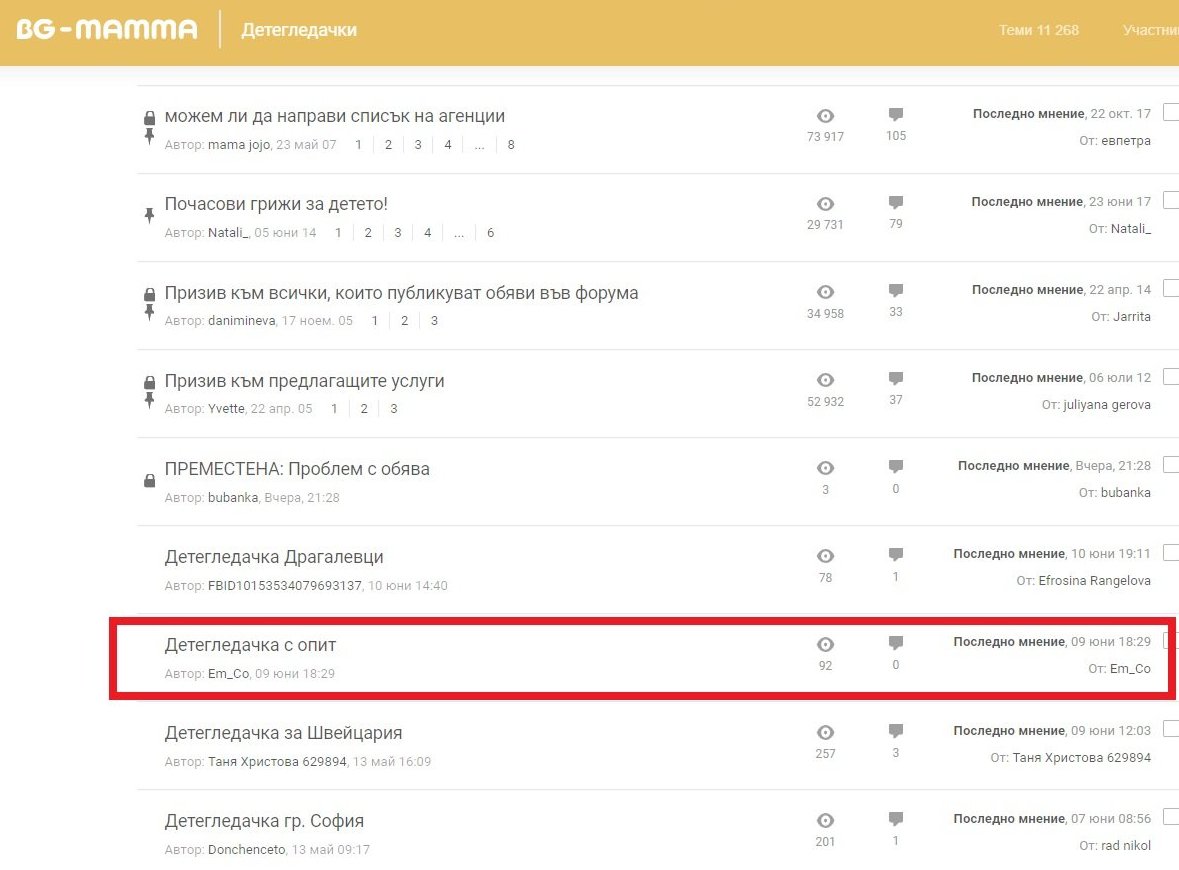Viewport: 1179px width, 870px height.
Task: Click replies bubble icon for Детегледачка с опит
Action: point(895,643)
